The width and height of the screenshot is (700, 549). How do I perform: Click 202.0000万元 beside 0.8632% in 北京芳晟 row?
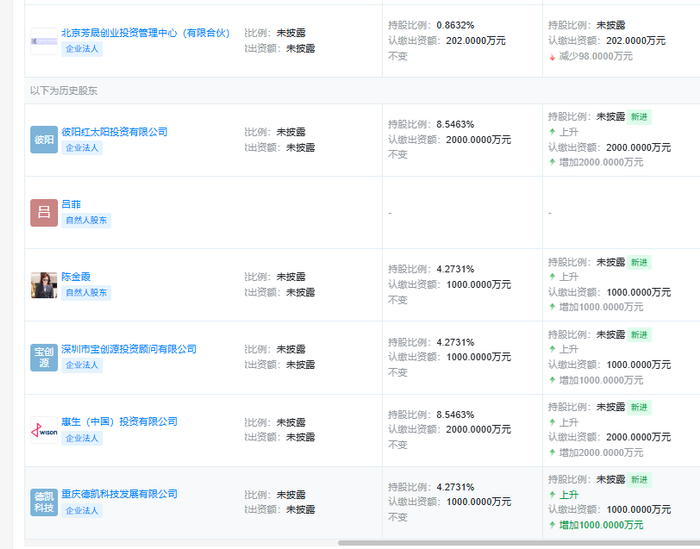[x=476, y=41]
